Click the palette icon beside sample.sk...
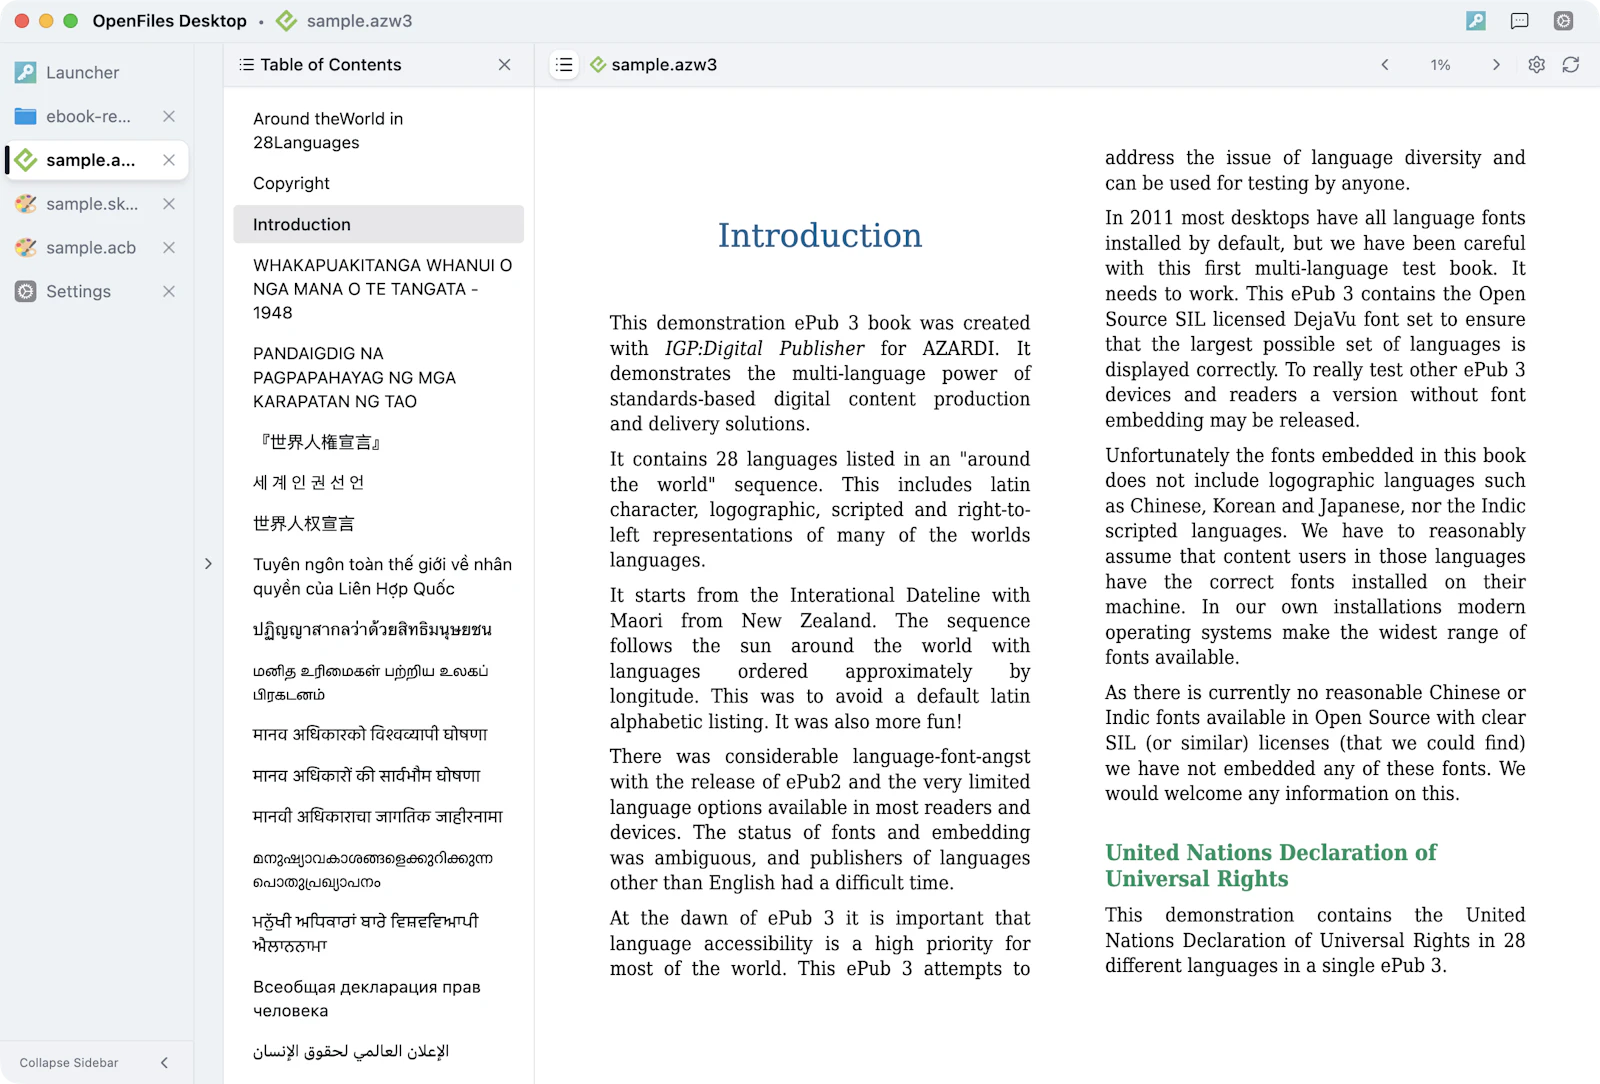This screenshot has height=1084, width=1600. [26, 204]
